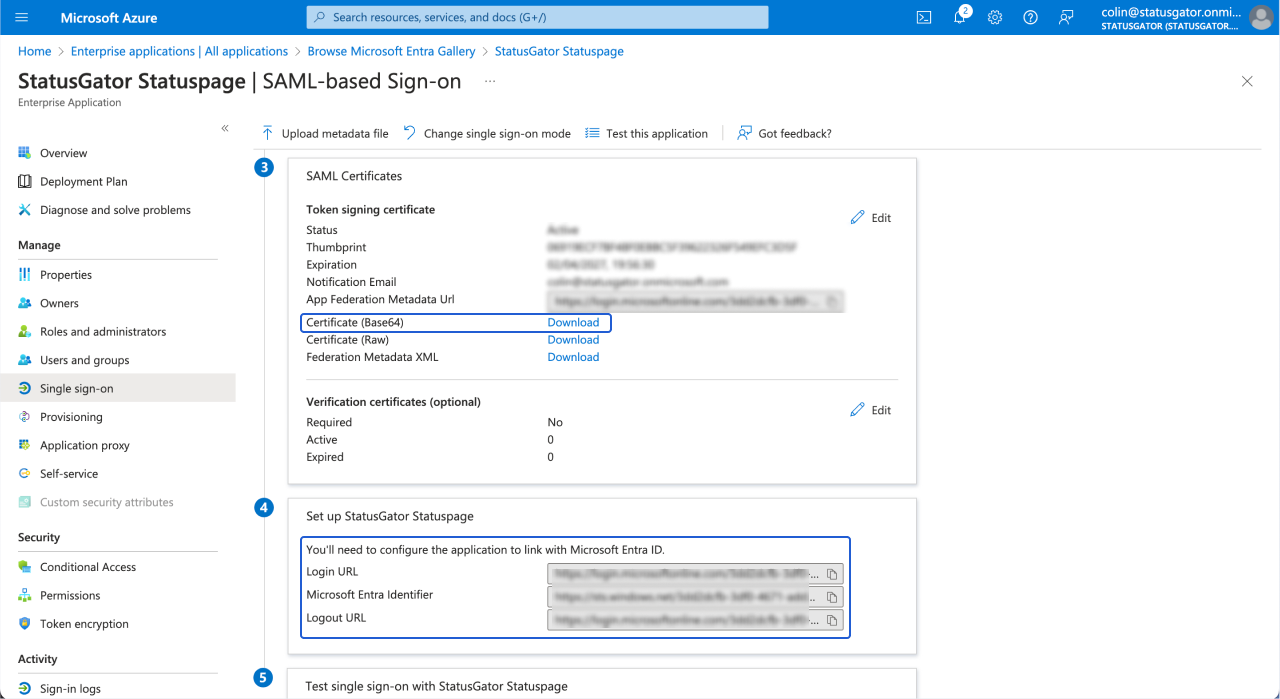
Task: Click the Sign-in logs icon
Action: (25, 689)
